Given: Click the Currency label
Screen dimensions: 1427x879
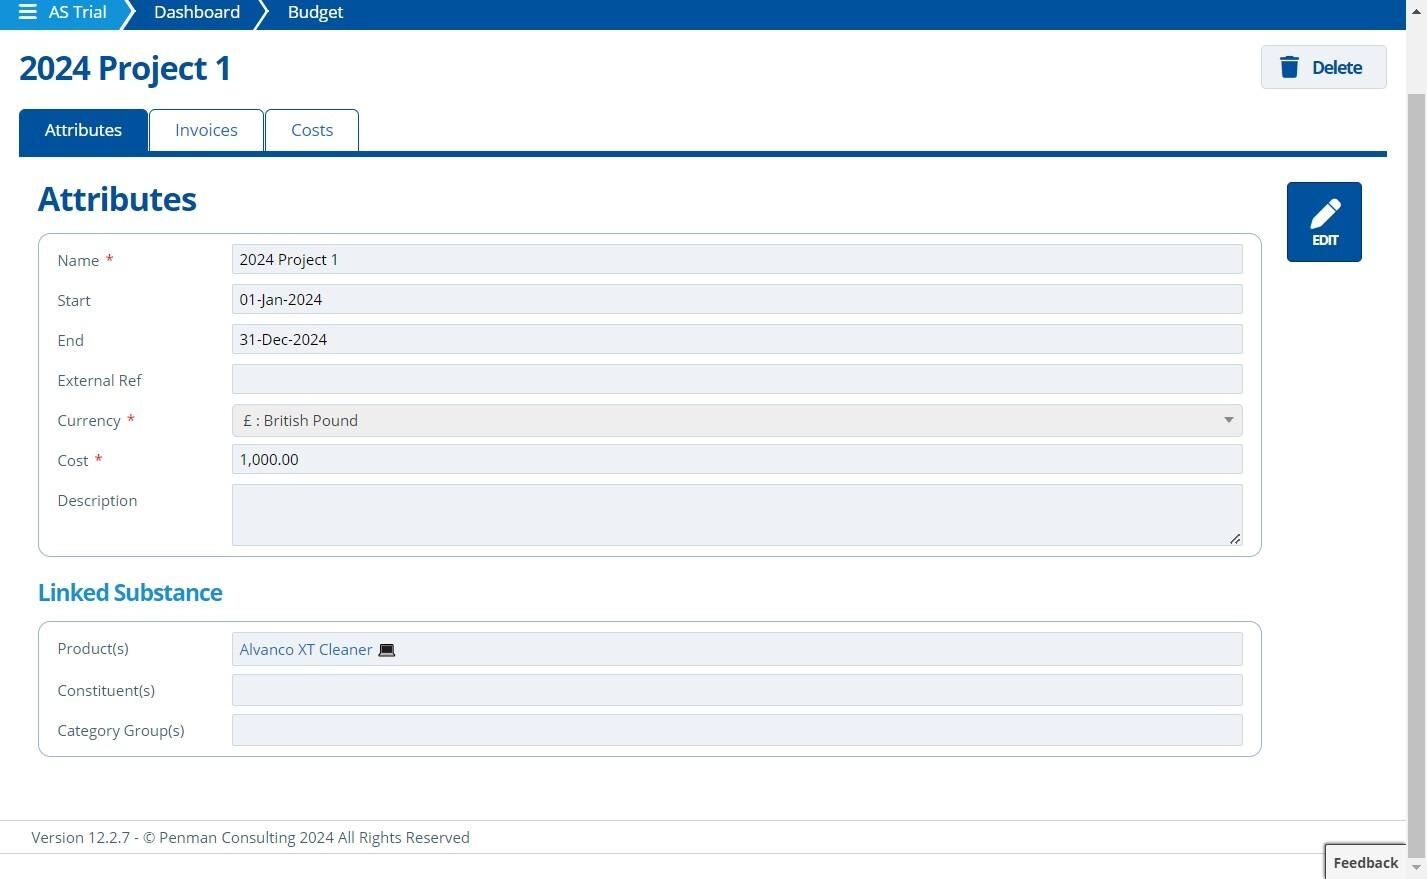Looking at the screenshot, I should click(x=89, y=420).
